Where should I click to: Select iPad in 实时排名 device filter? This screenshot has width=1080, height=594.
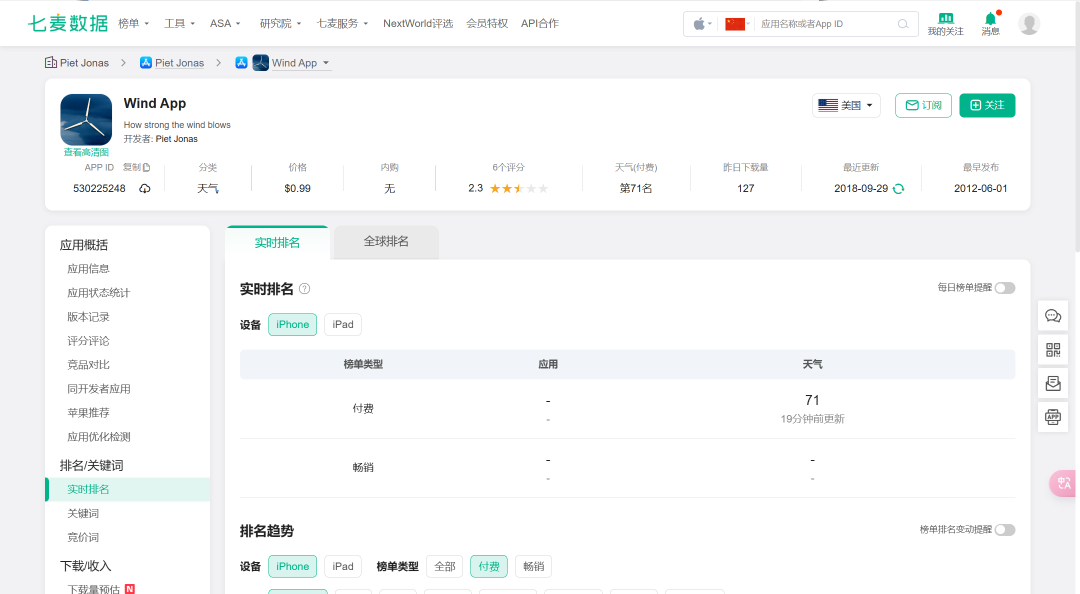343,325
